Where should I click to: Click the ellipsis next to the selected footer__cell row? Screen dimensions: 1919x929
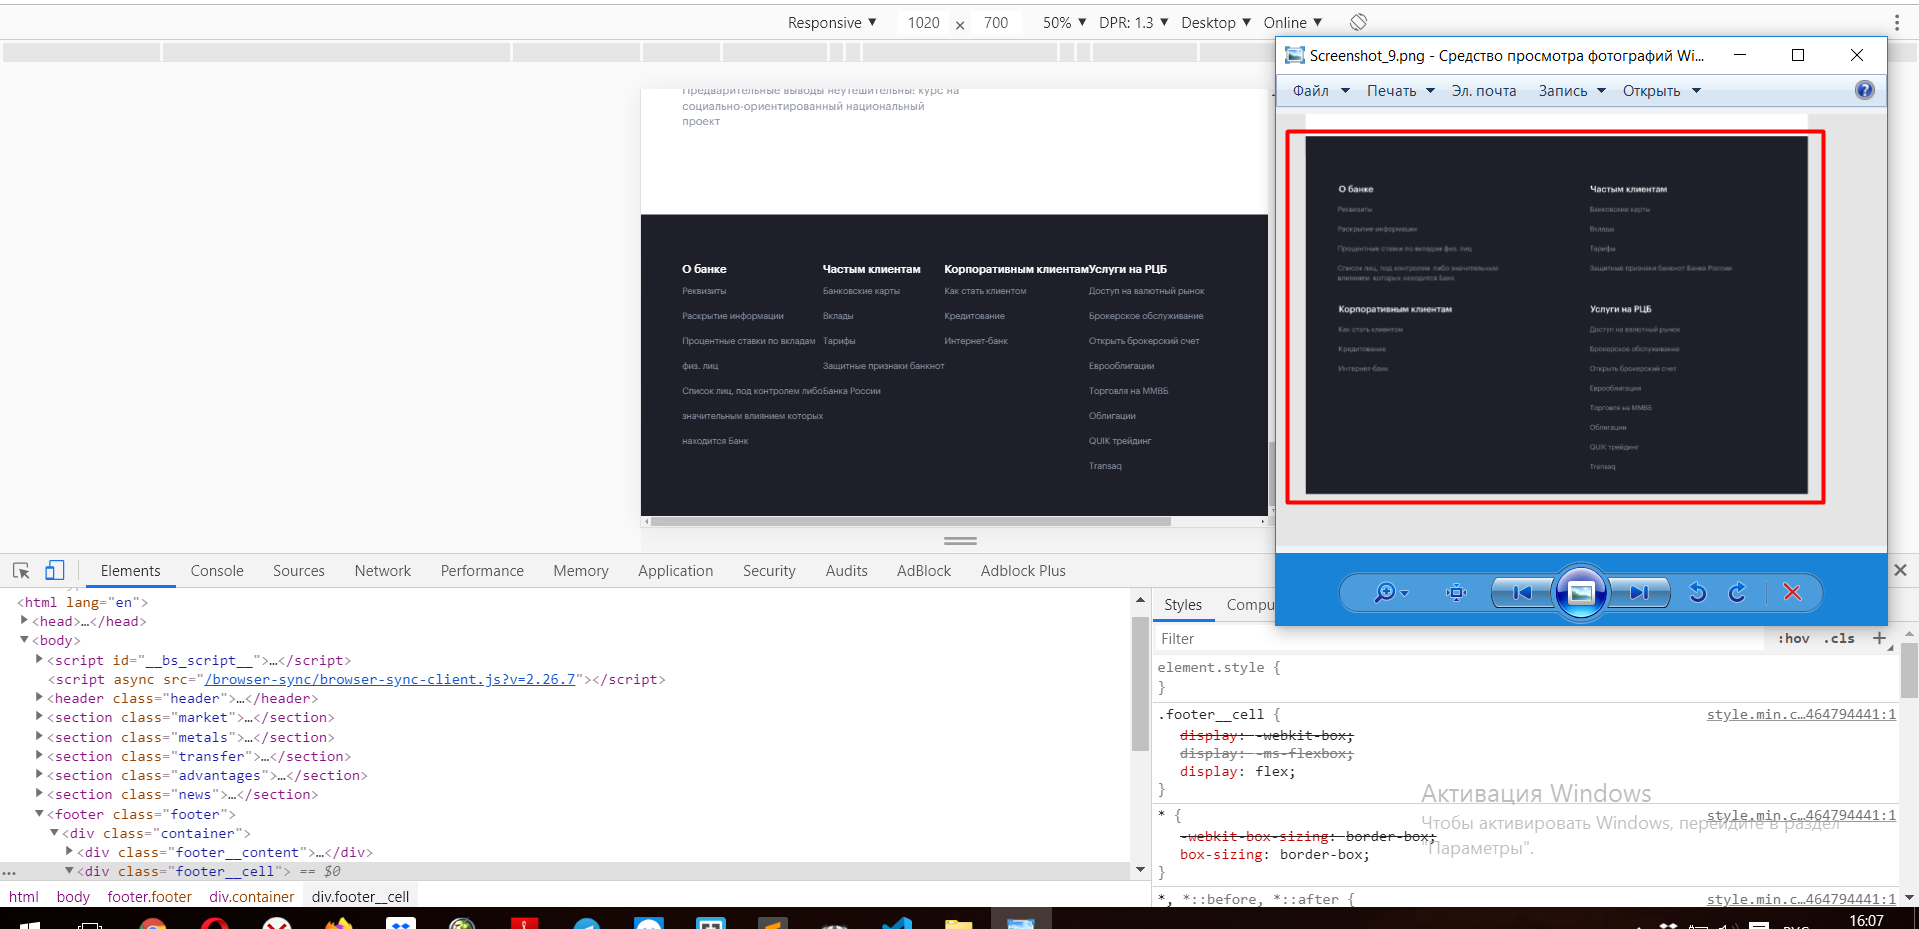coord(9,872)
